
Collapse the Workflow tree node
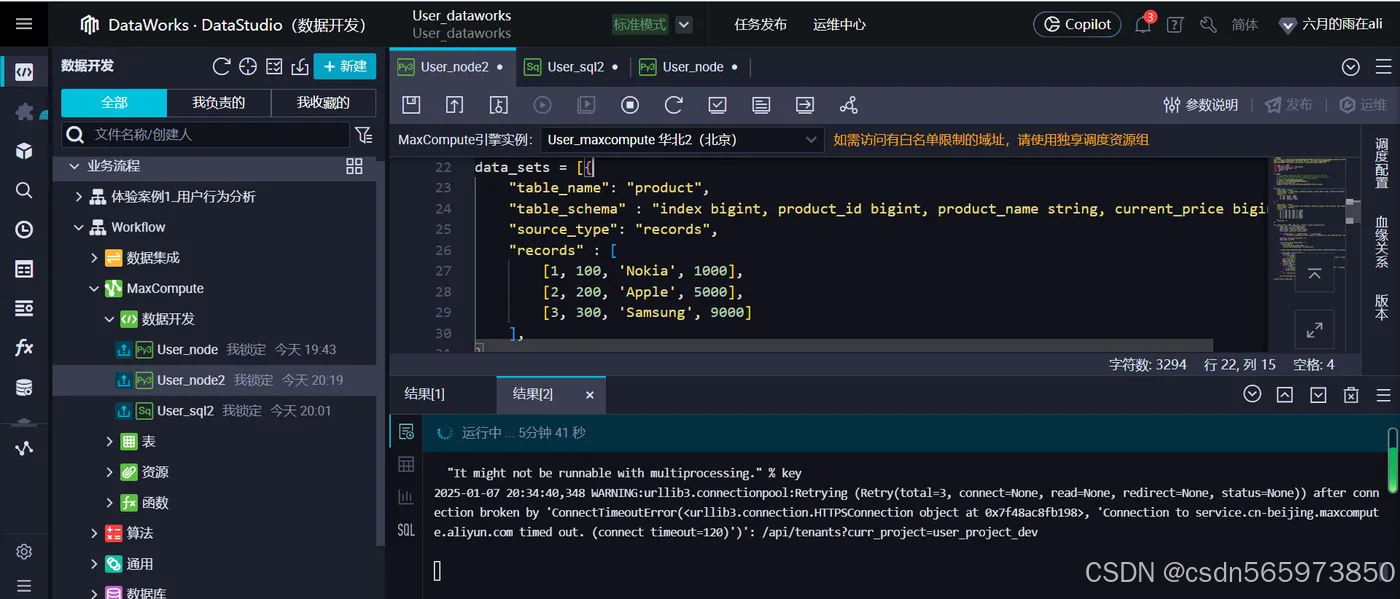point(79,227)
